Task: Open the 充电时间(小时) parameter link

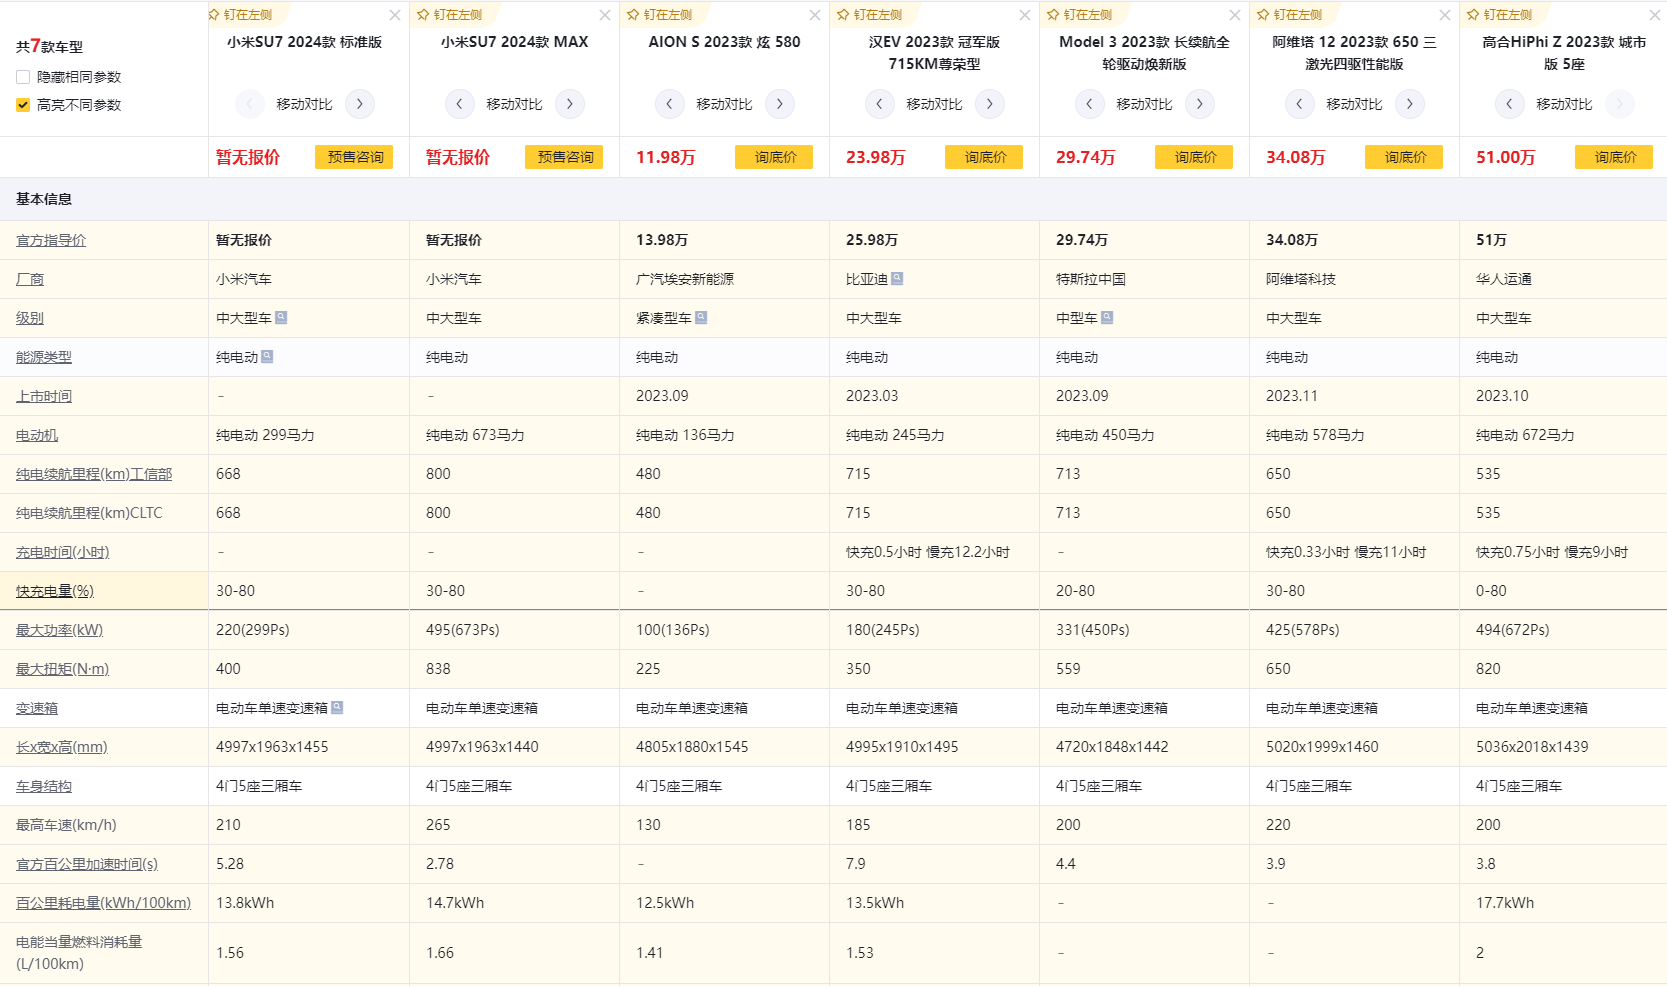Action: pos(63,552)
